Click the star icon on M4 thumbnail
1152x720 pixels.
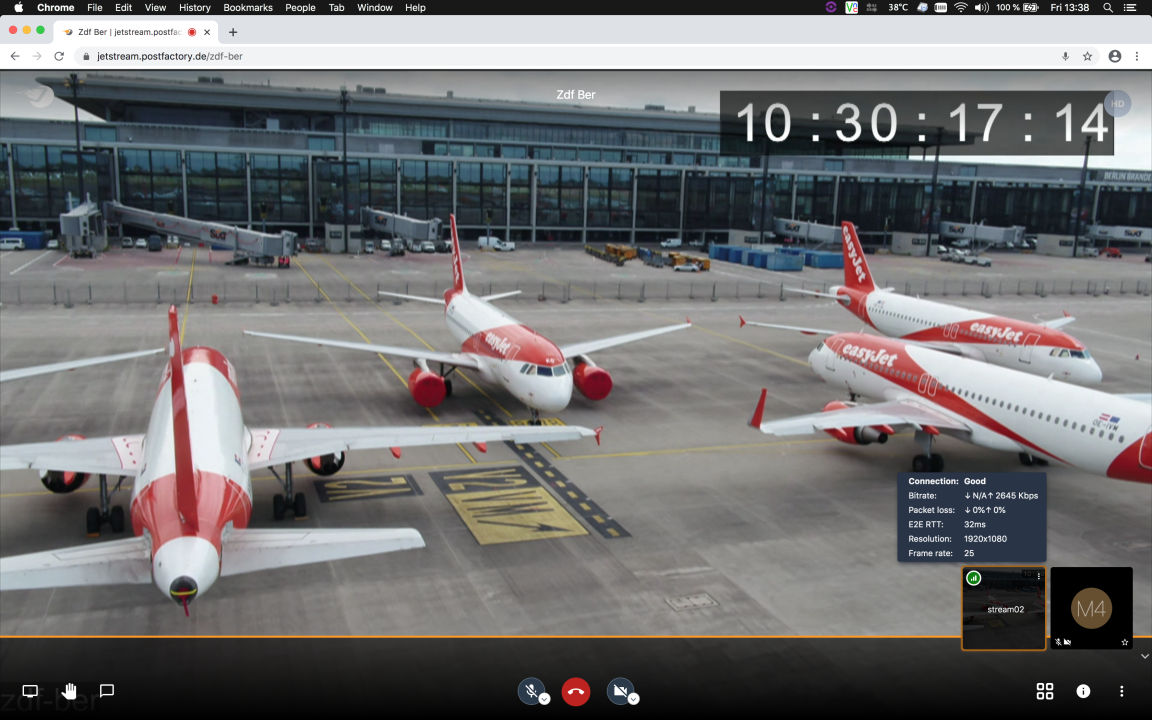[x=1124, y=642]
